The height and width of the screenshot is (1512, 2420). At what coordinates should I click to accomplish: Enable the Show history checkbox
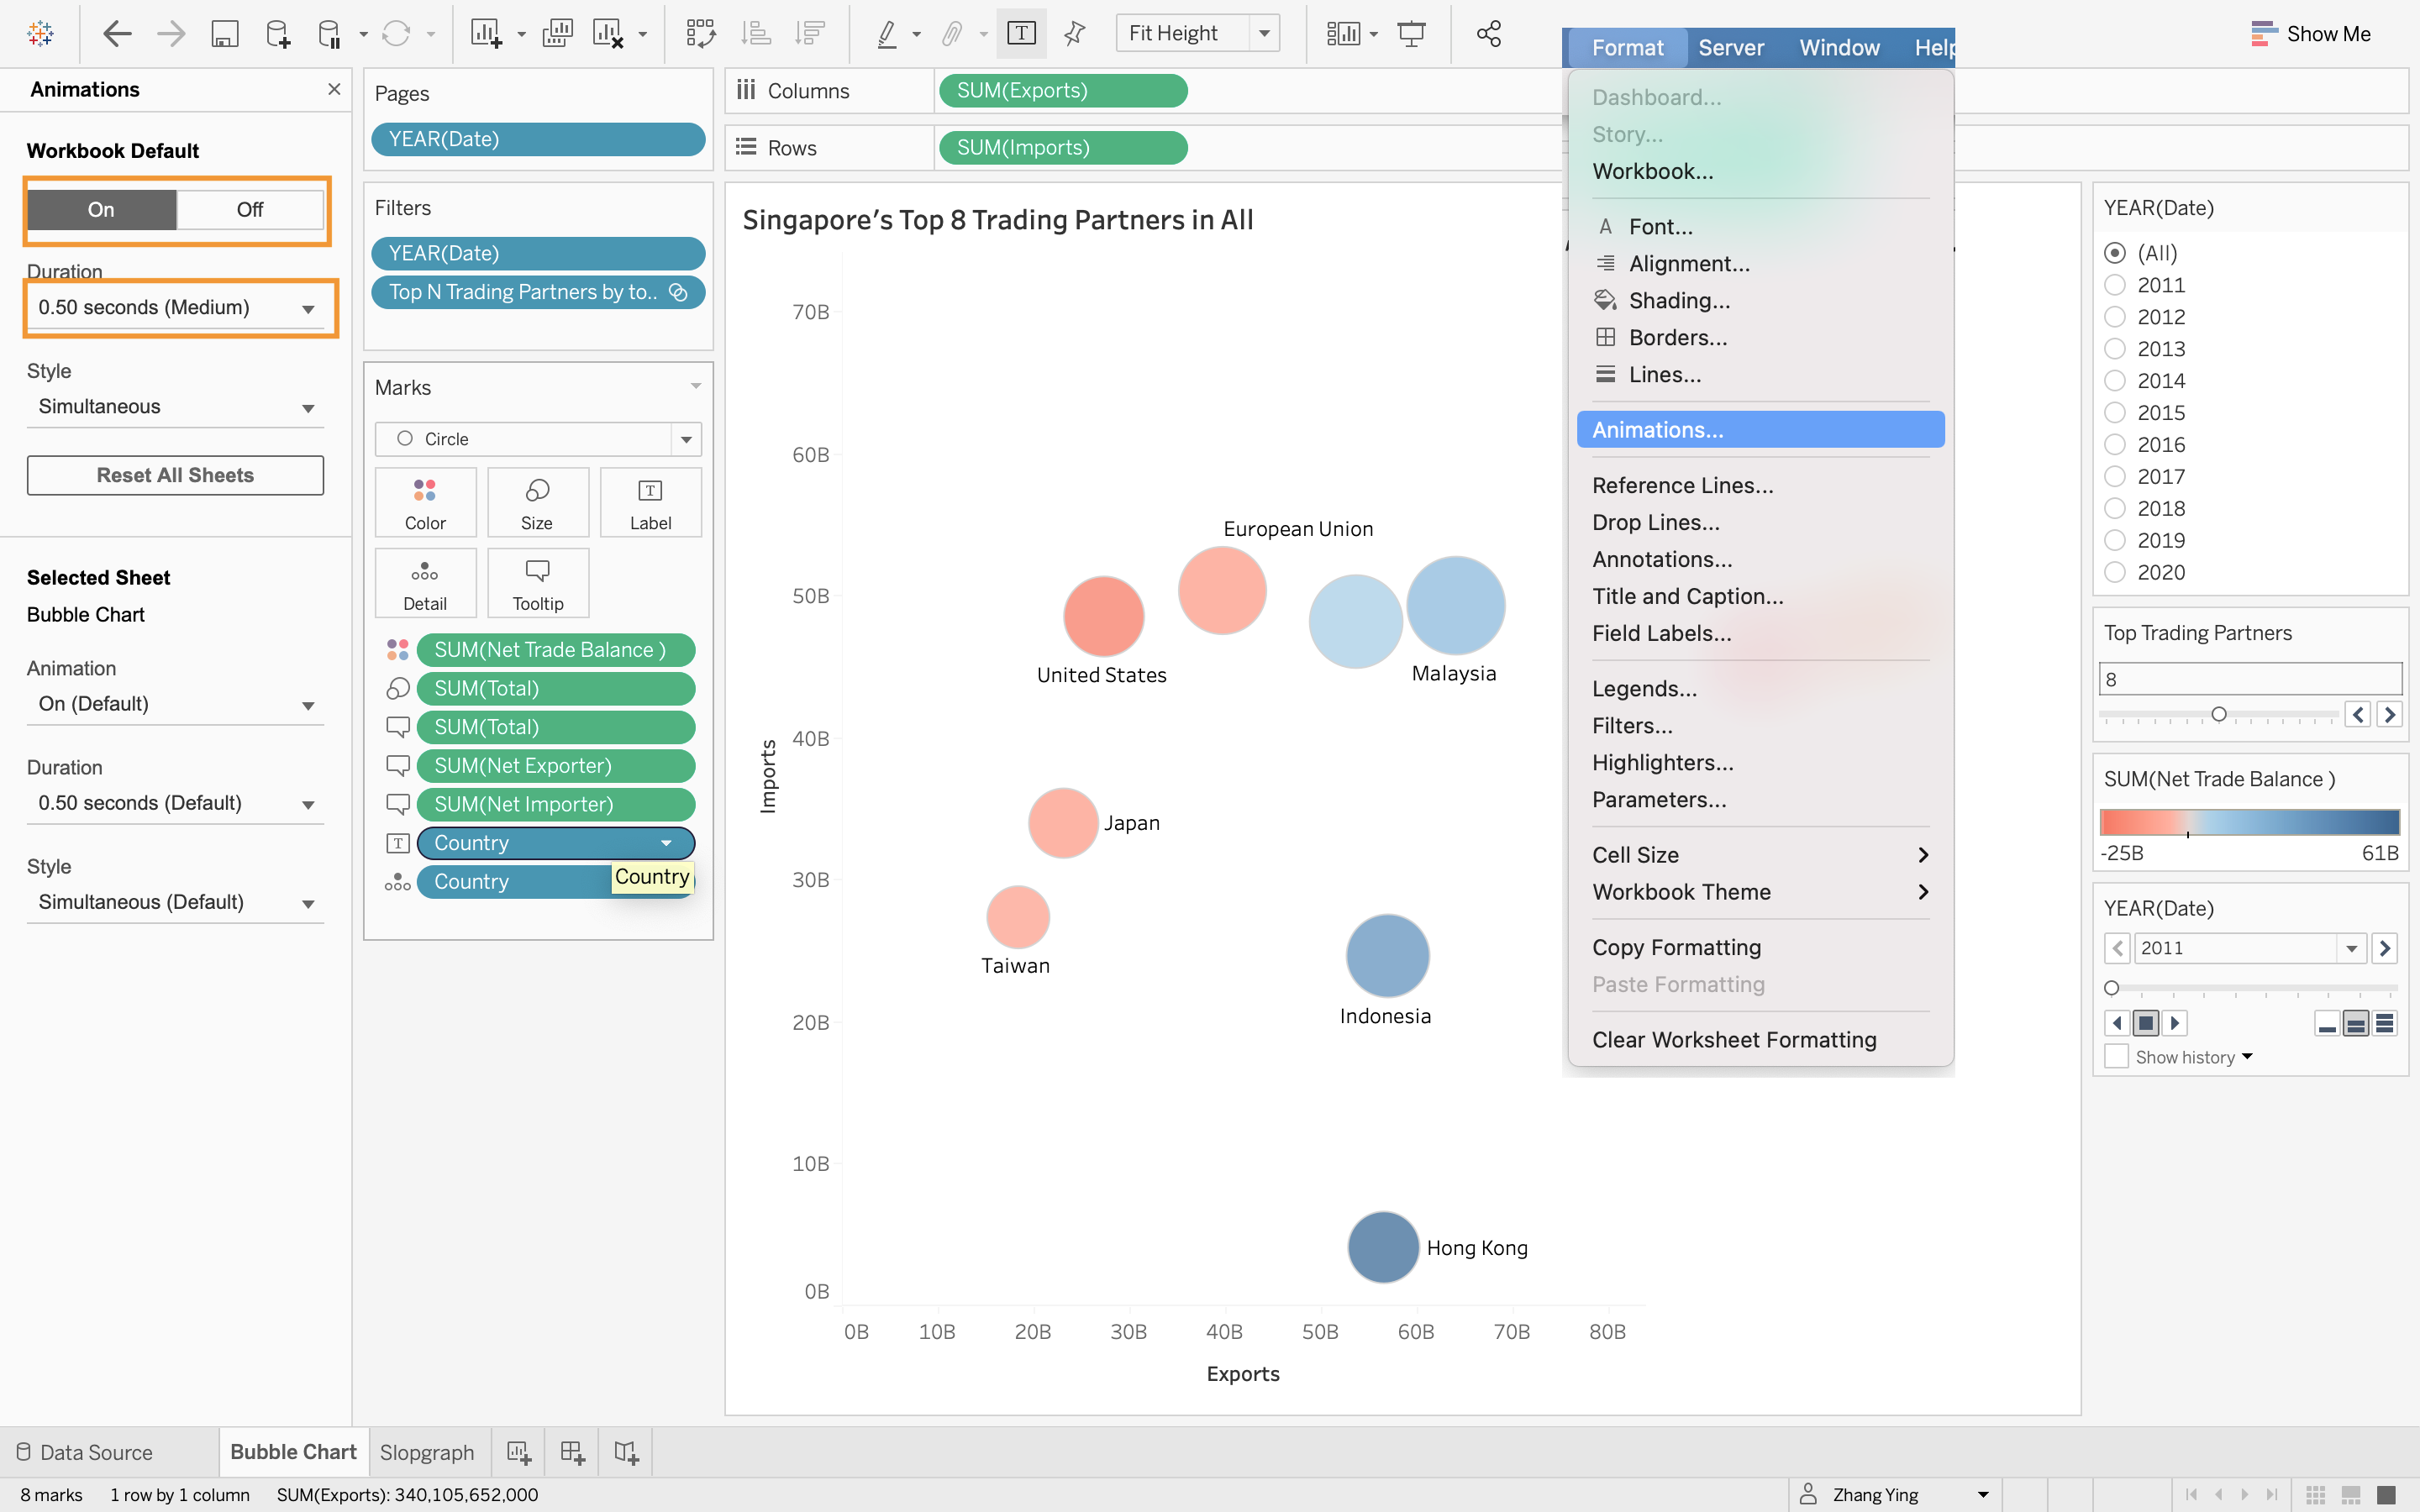2116,1057
